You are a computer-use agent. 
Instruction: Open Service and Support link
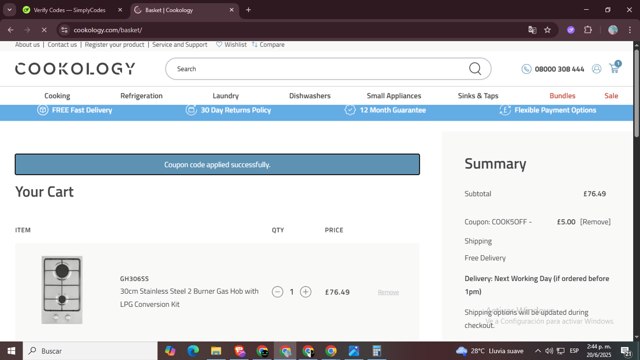point(180,44)
